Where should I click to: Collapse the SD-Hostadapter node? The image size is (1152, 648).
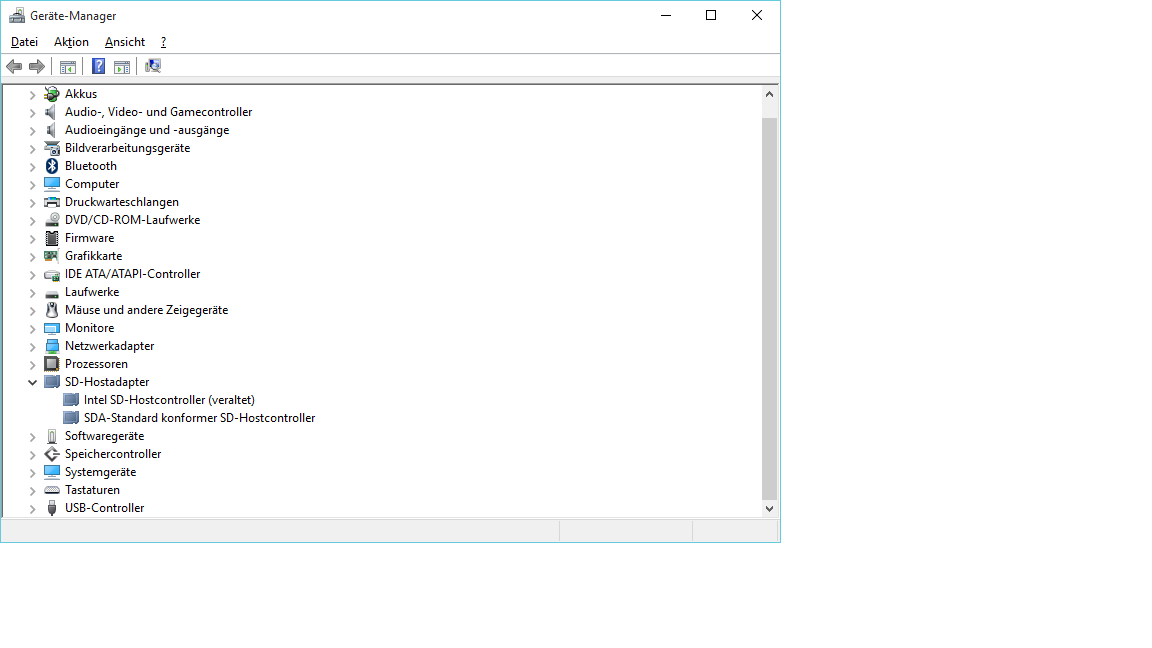coord(33,382)
